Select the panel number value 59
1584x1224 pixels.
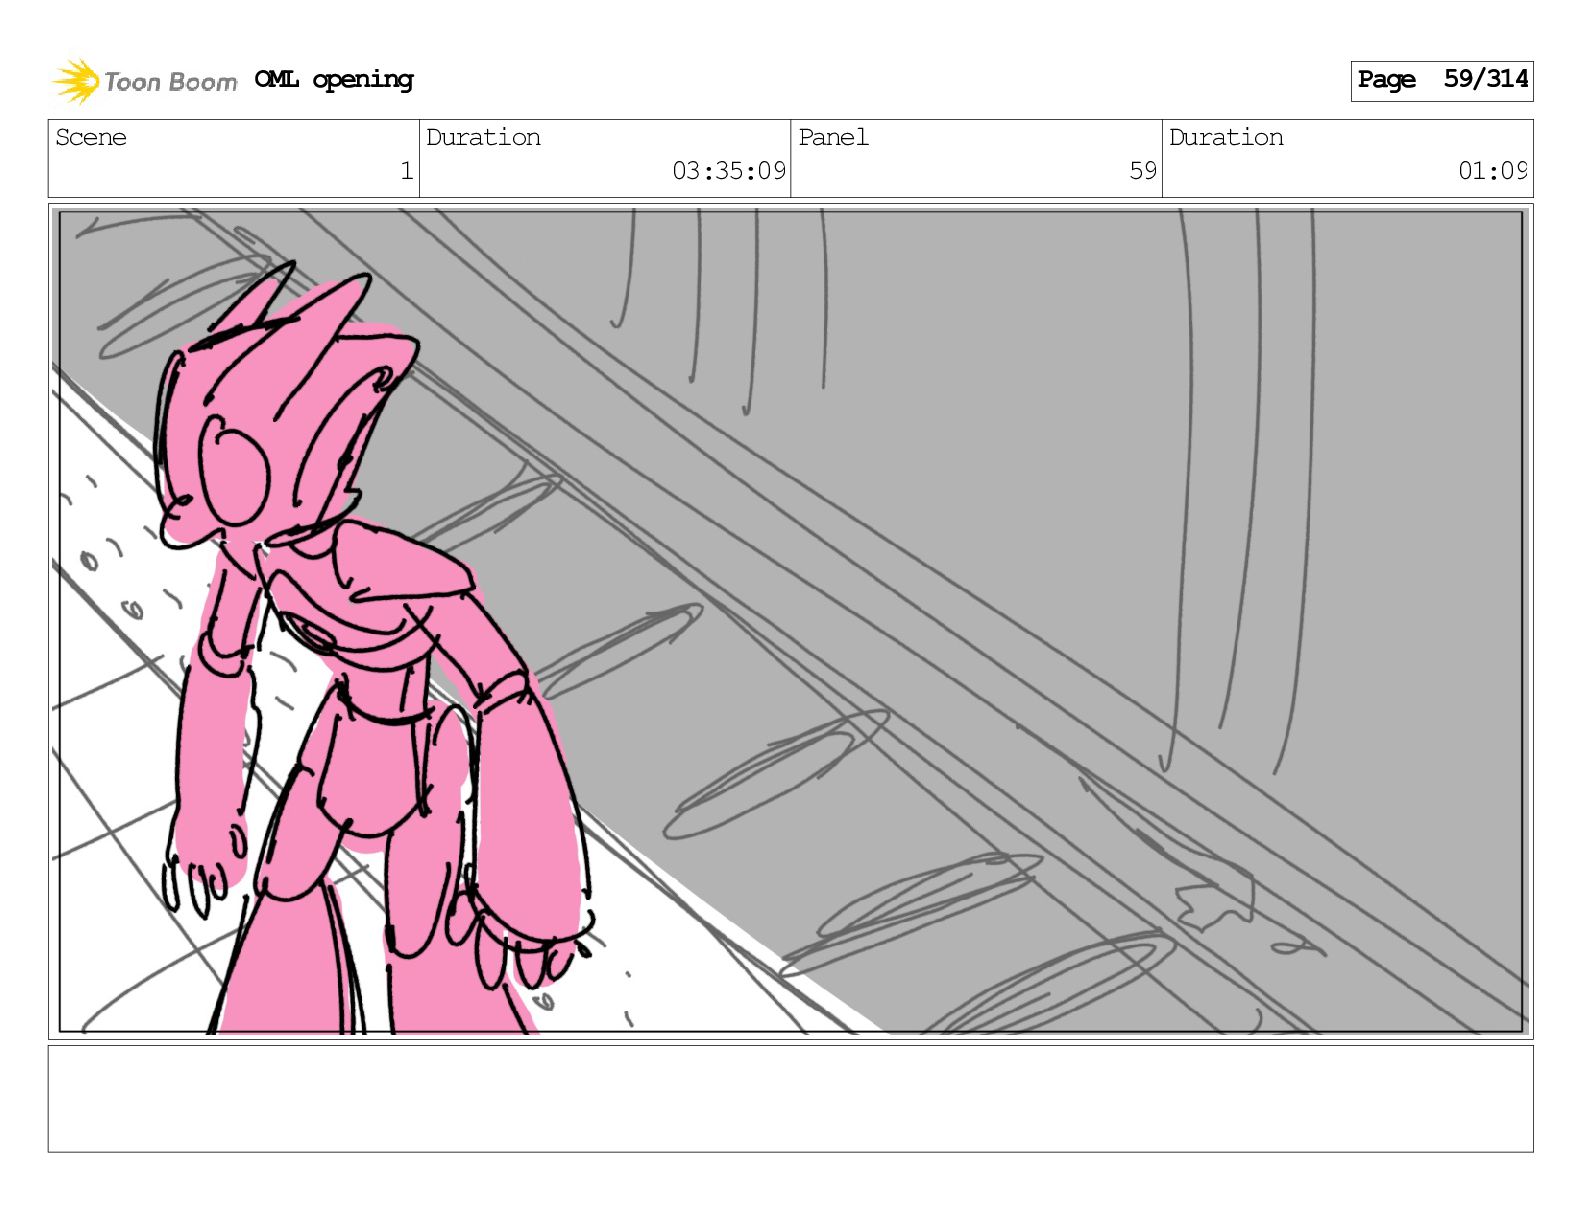tap(1142, 171)
